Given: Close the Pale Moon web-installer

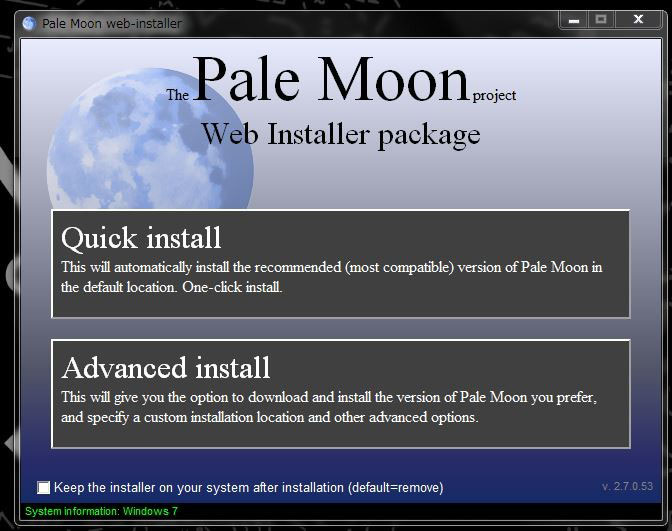Looking at the screenshot, I should (638, 20).
